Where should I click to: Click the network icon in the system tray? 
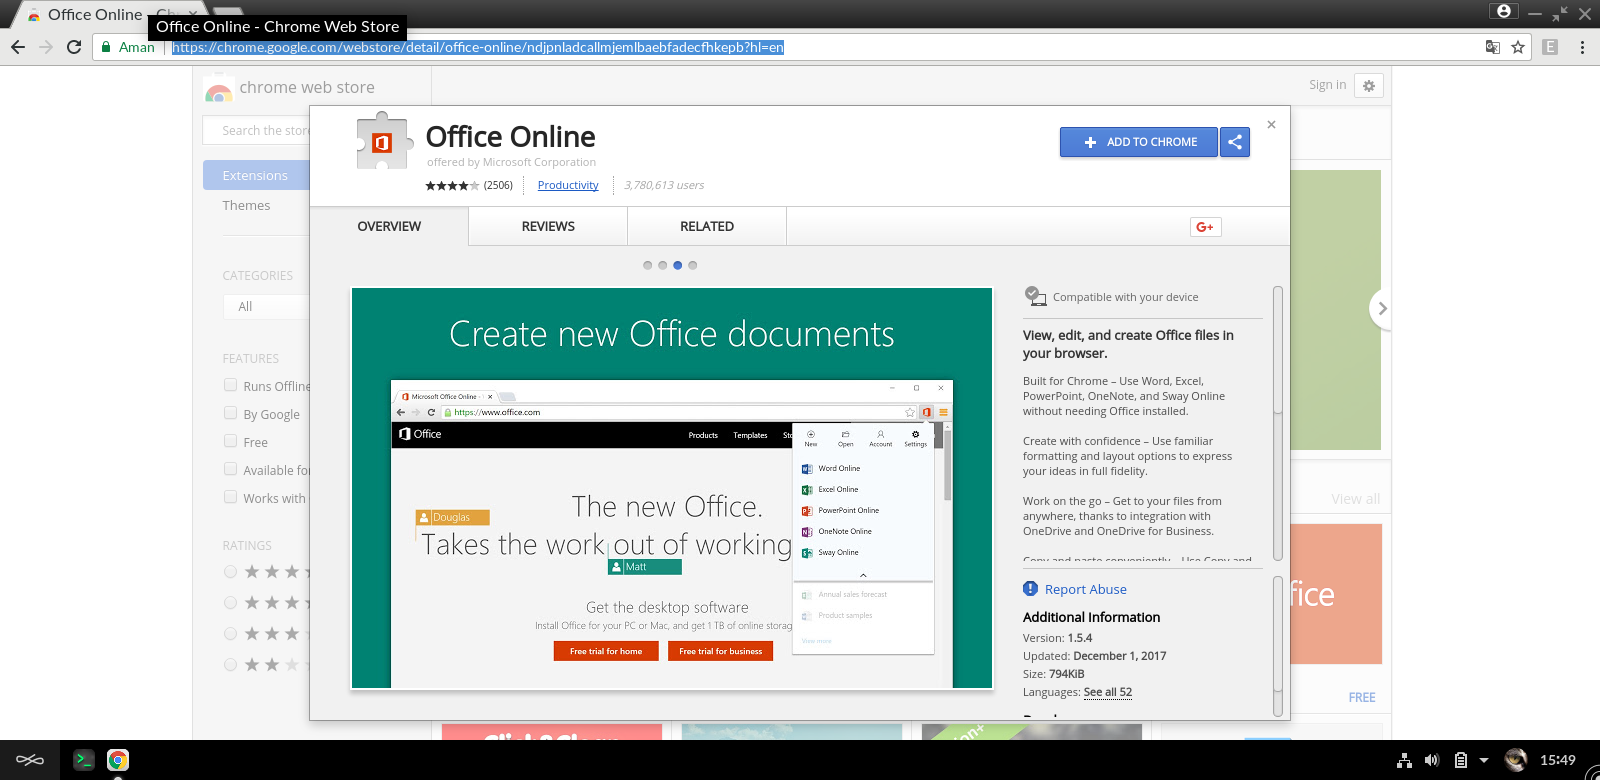[x=1404, y=760]
